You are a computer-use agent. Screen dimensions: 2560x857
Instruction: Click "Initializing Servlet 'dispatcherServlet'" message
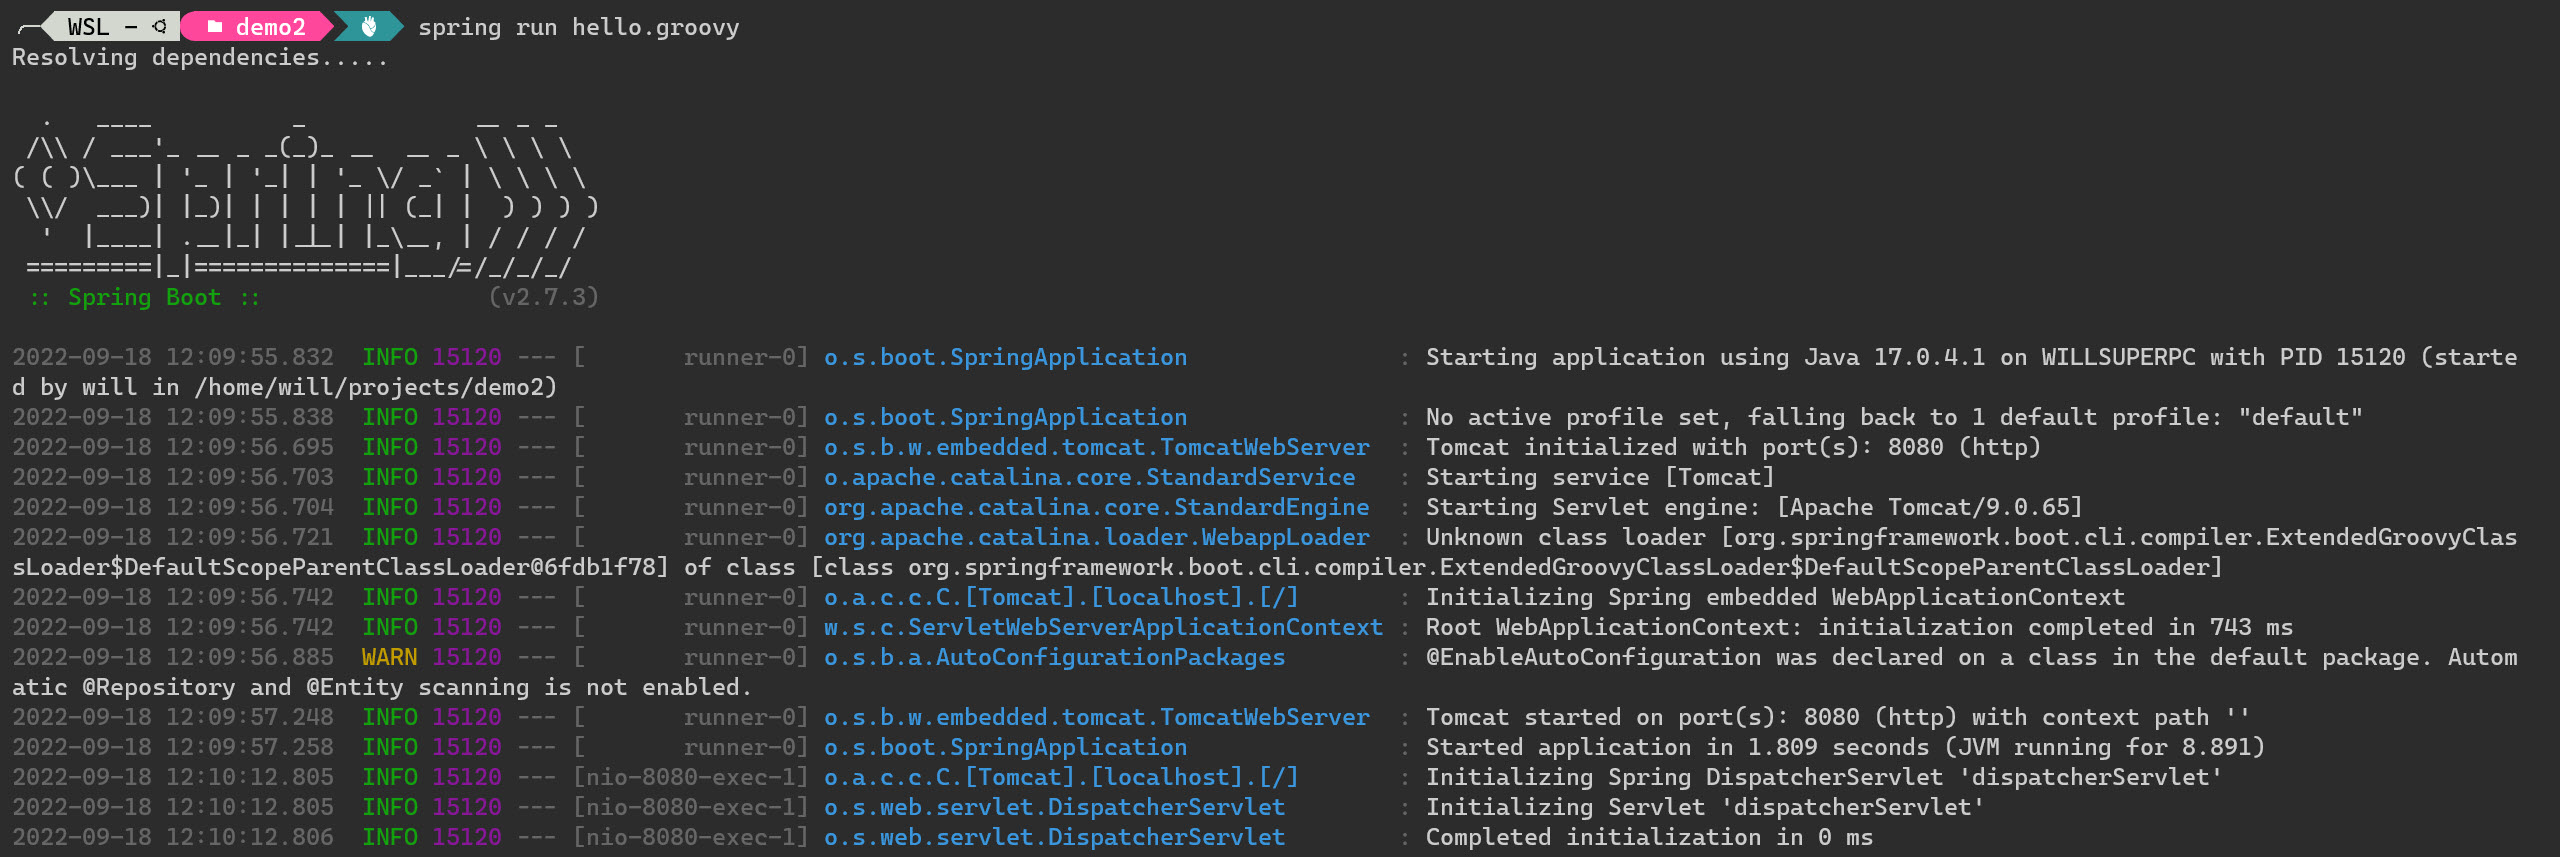1705,807
